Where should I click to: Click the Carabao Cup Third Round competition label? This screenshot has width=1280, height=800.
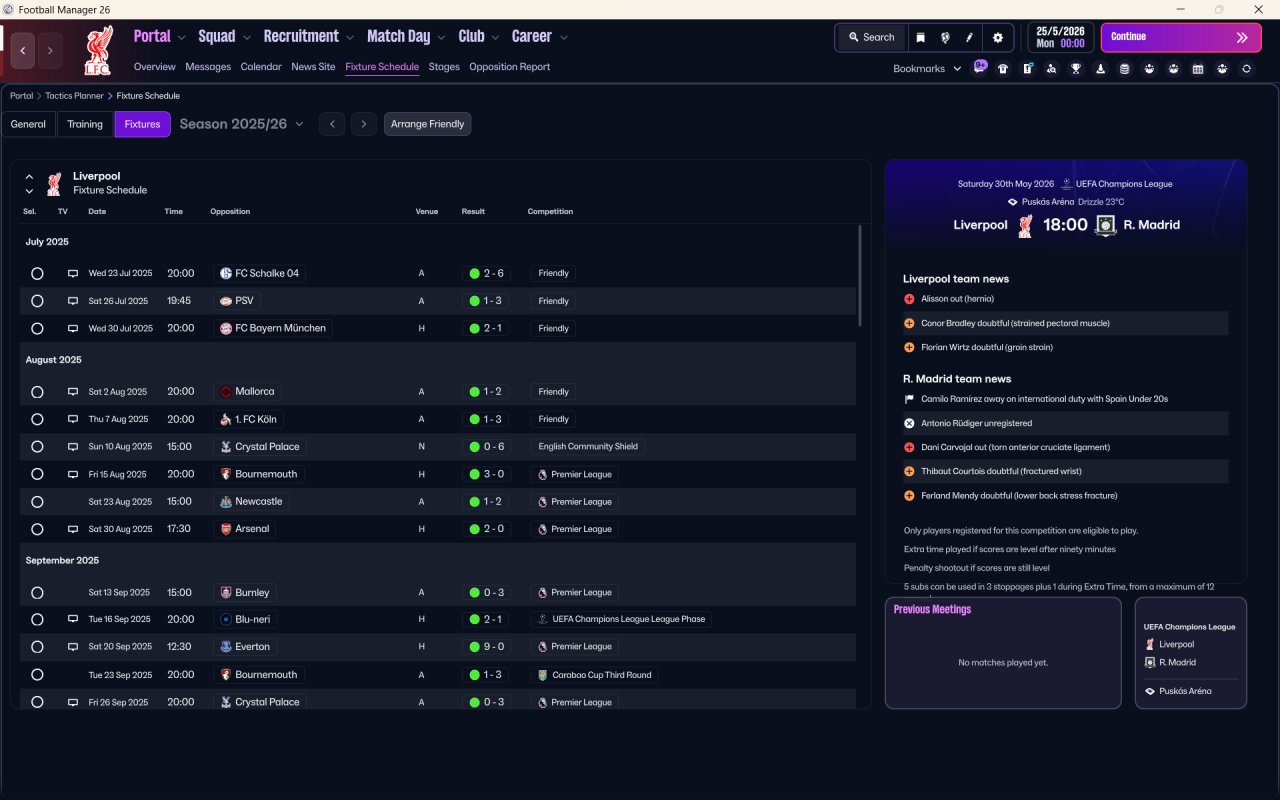pyautogui.click(x=594, y=675)
